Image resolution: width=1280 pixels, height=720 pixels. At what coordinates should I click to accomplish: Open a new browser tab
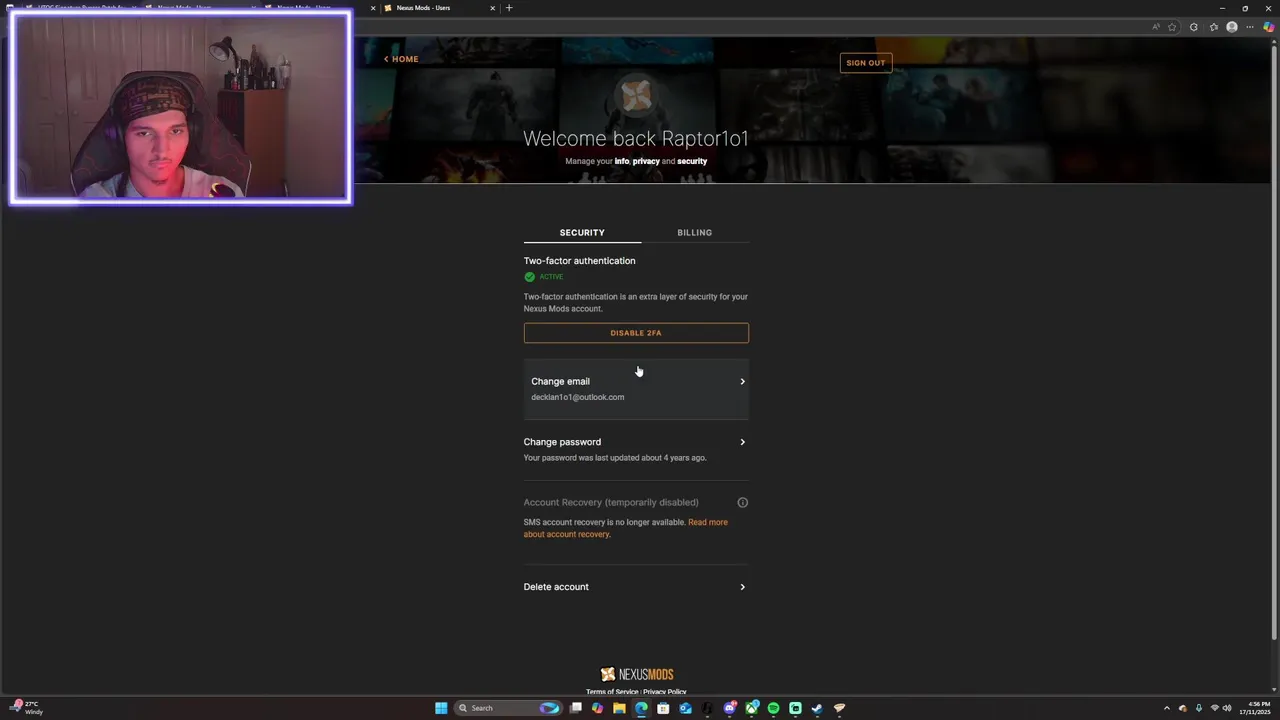click(x=509, y=8)
